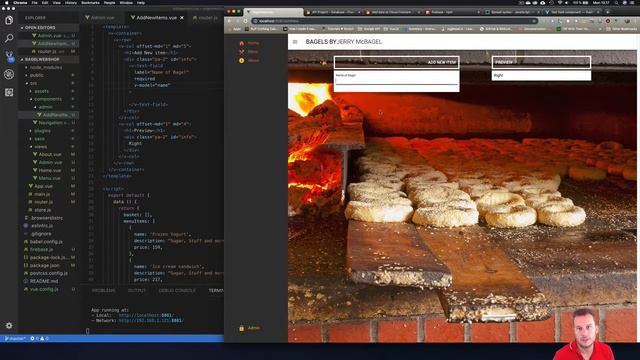
Task: Open File menu in macOS menu bar
Action: tap(34, 3)
